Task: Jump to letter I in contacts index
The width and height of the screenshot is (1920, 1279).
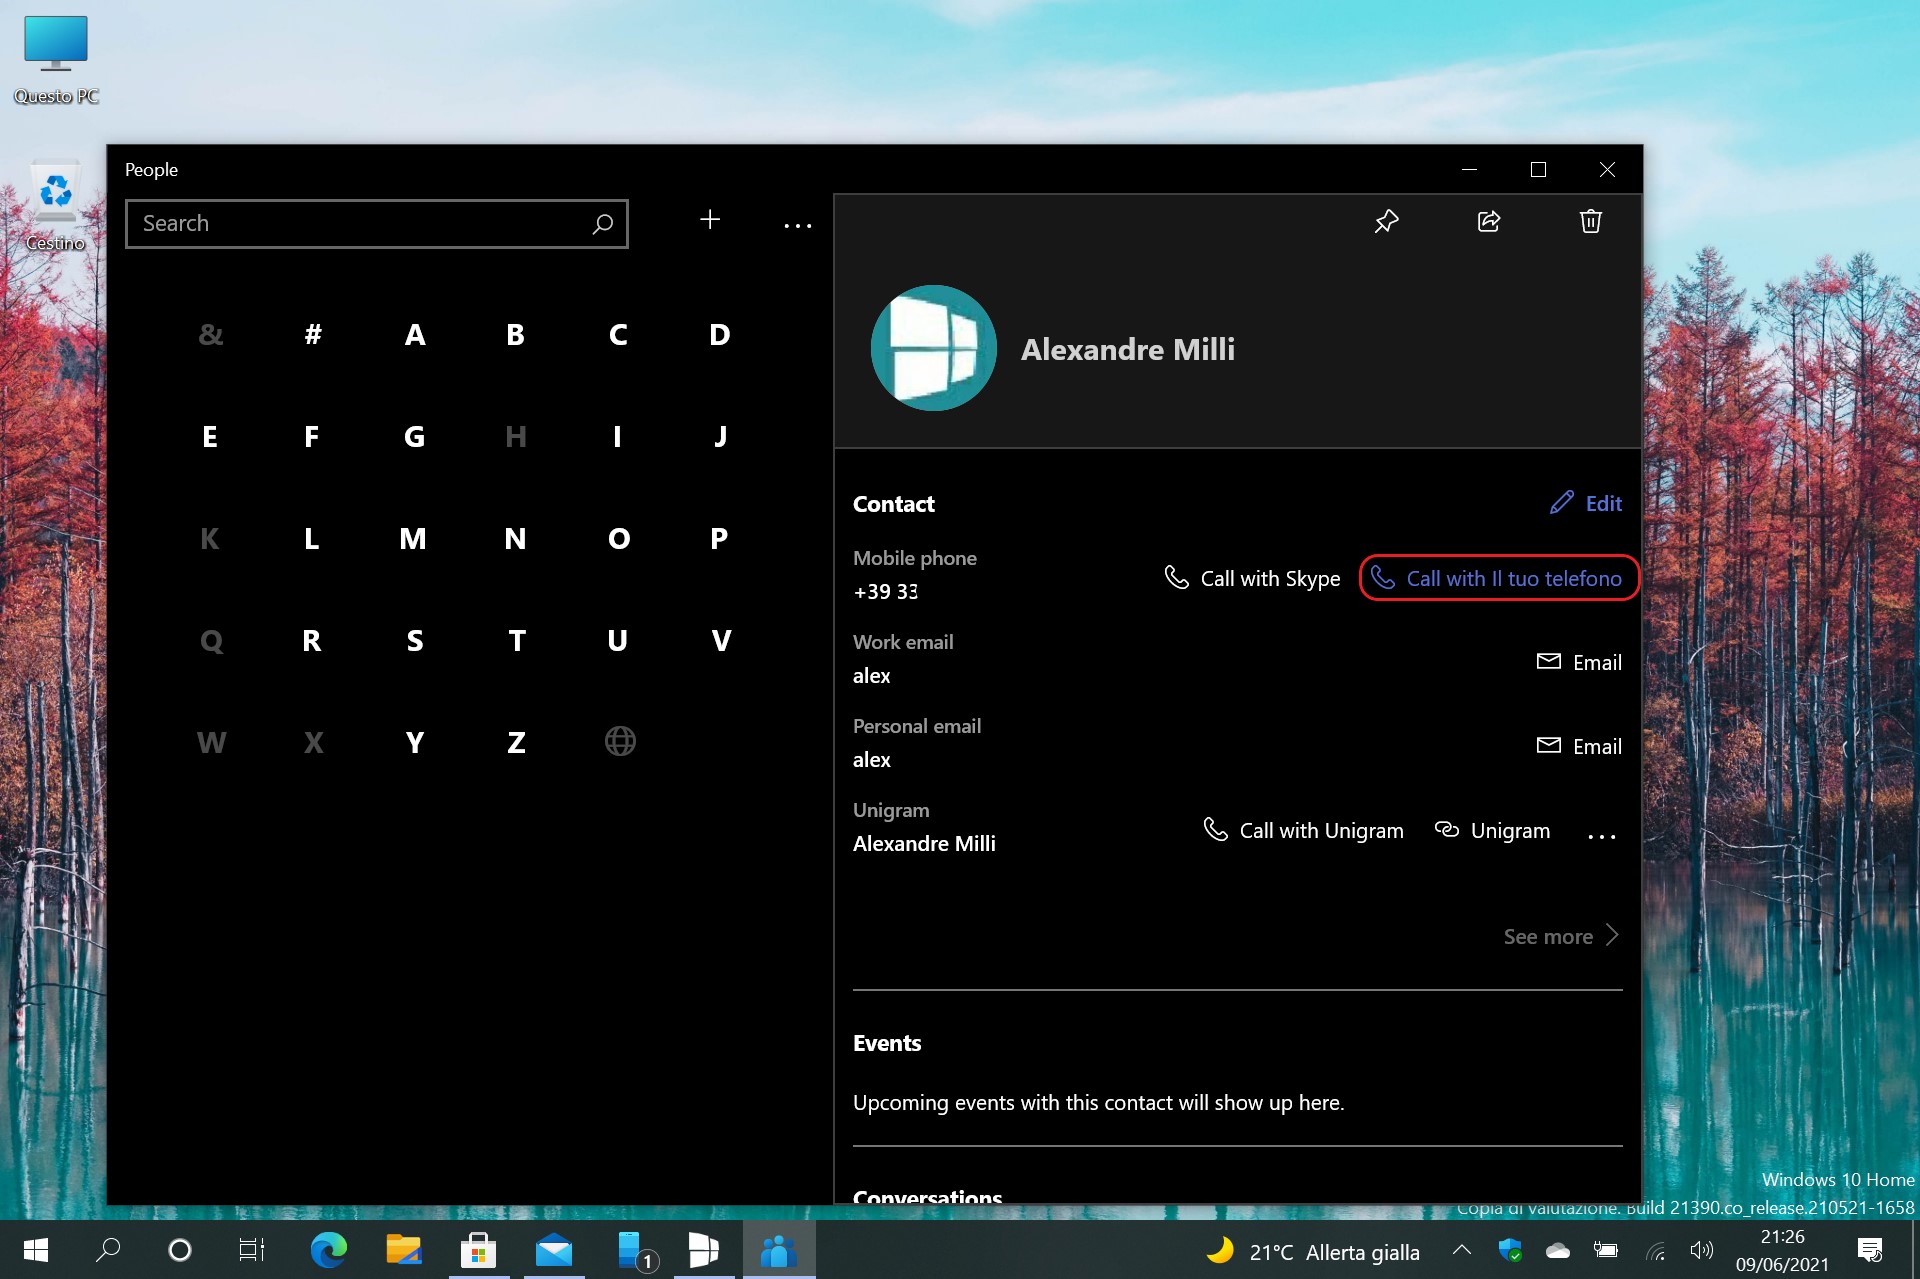Action: point(617,436)
